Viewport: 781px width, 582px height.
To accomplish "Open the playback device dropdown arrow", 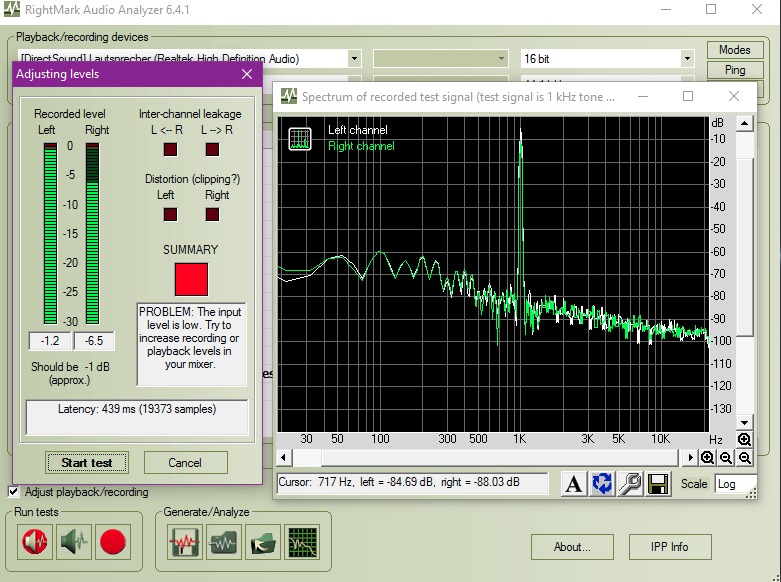I will pyautogui.click(x=354, y=59).
